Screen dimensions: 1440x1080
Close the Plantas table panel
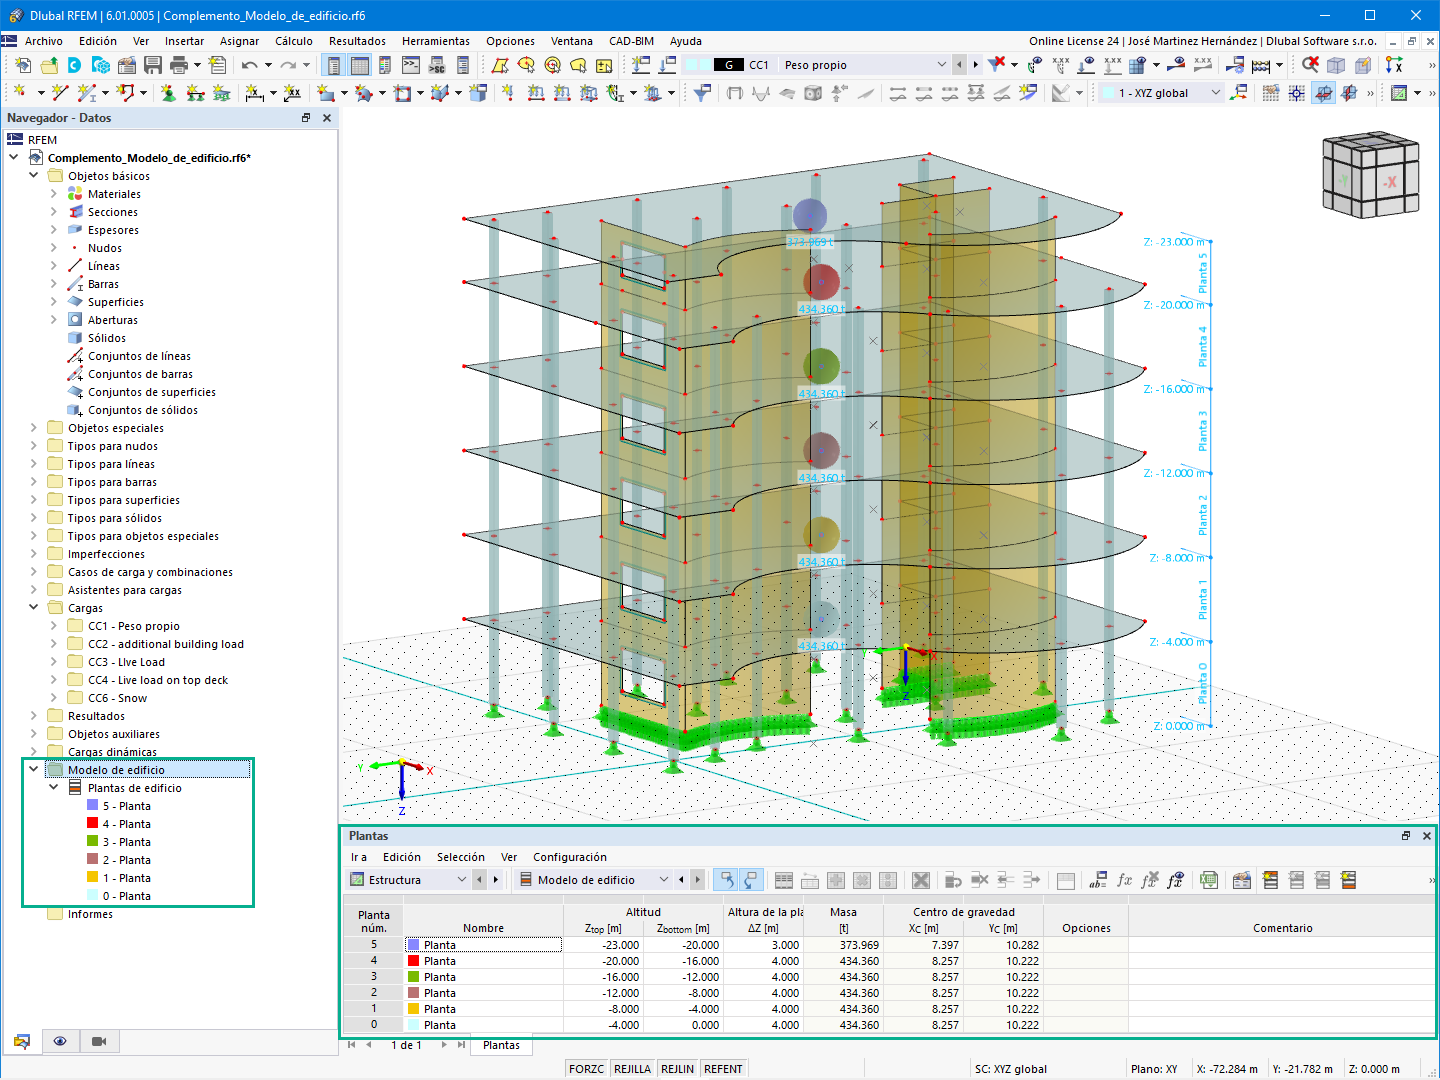(1427, 836)
